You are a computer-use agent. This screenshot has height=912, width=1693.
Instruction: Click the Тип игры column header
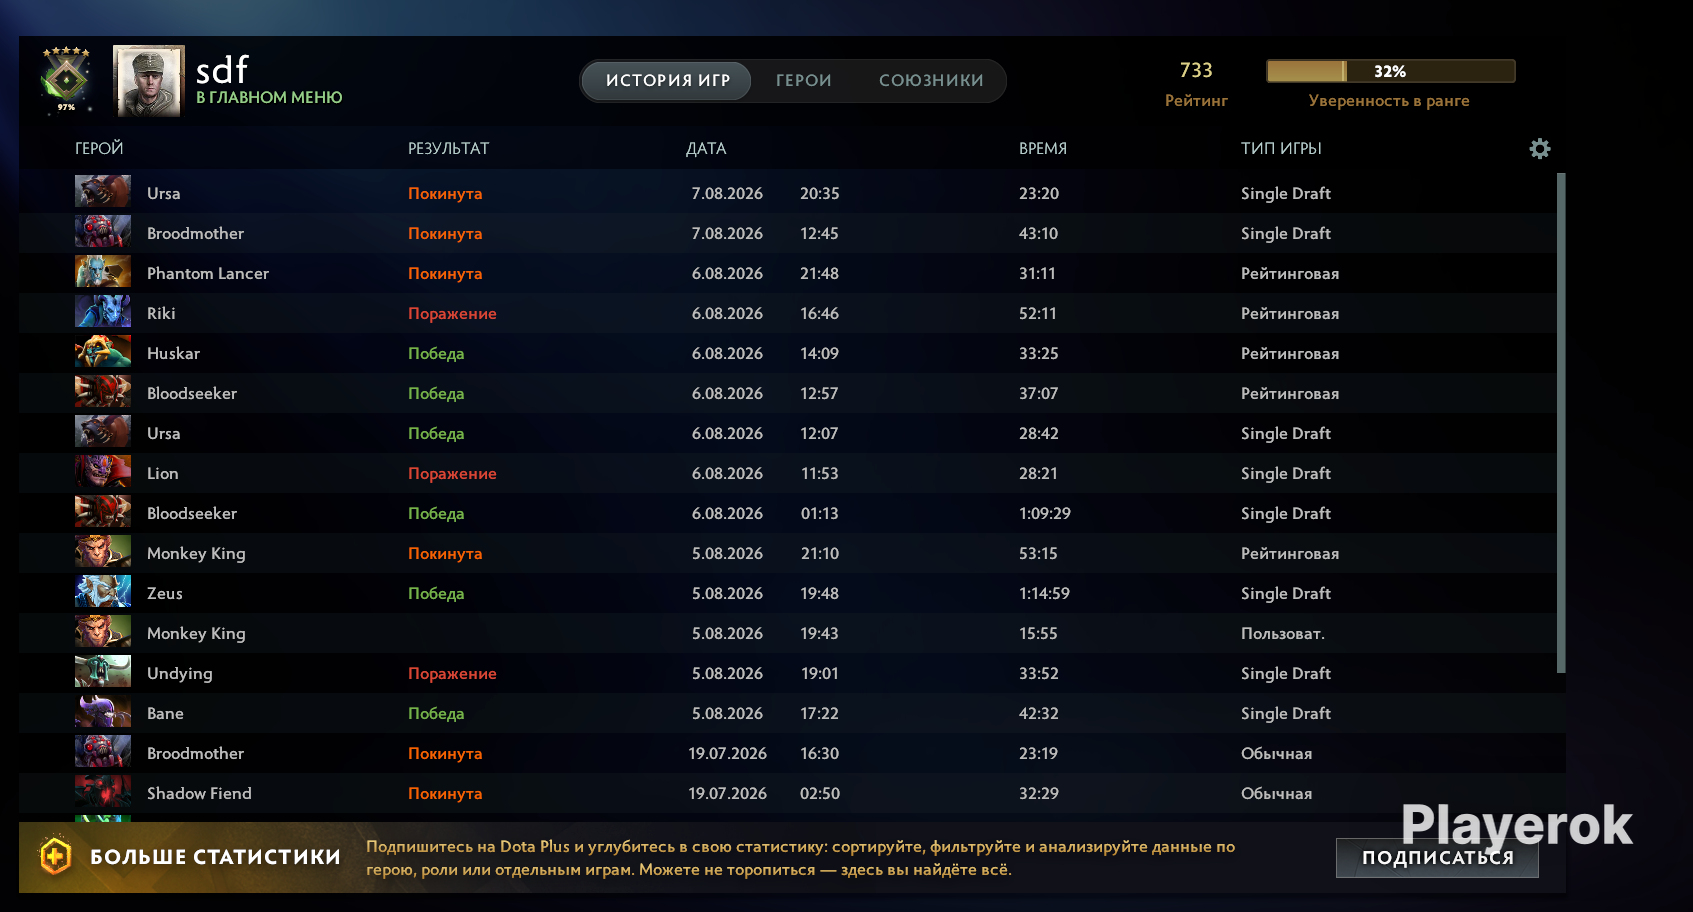[1281, 148]
